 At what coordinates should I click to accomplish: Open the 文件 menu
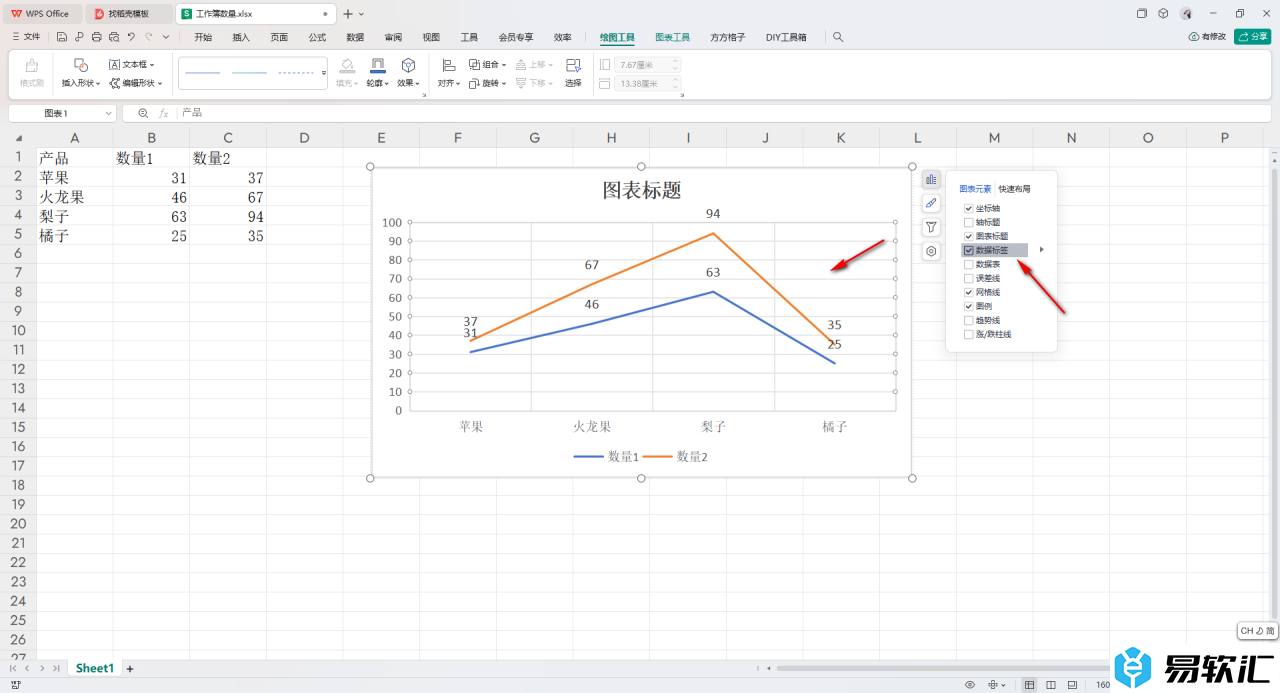(x=26, y=37)
